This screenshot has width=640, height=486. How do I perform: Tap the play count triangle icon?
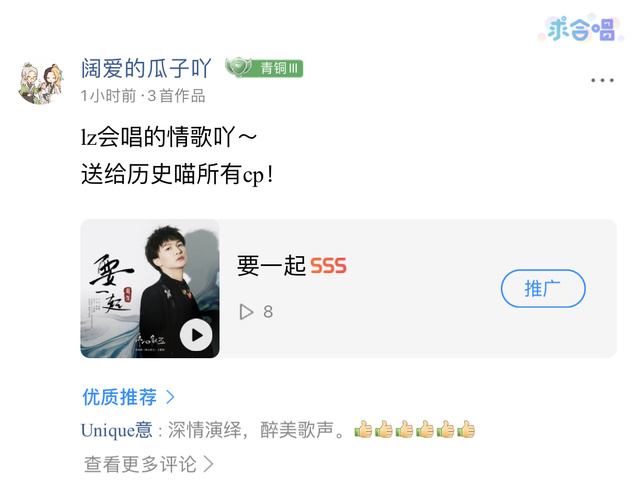[x=246, y=312]
